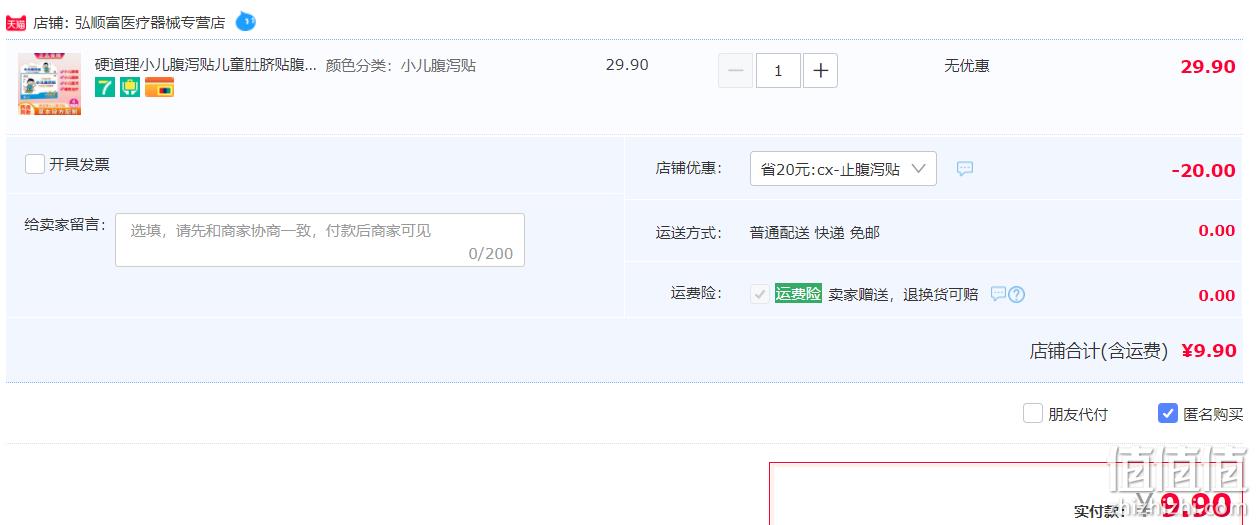1257x525 pixels.
Task: Click the unit price 29.90 in black
Action: tap(627, 65)
